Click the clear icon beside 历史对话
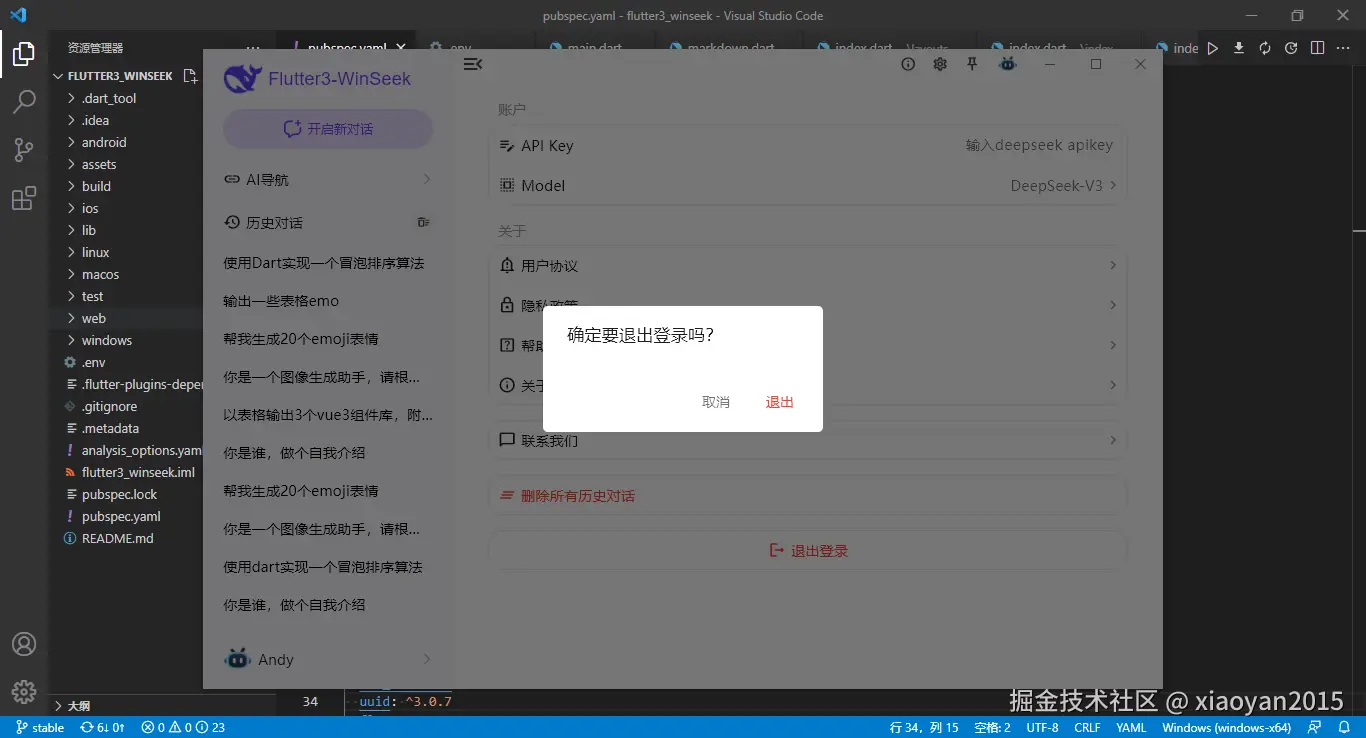The width and height of the screenshot is (1366, 738). (423, 221)
